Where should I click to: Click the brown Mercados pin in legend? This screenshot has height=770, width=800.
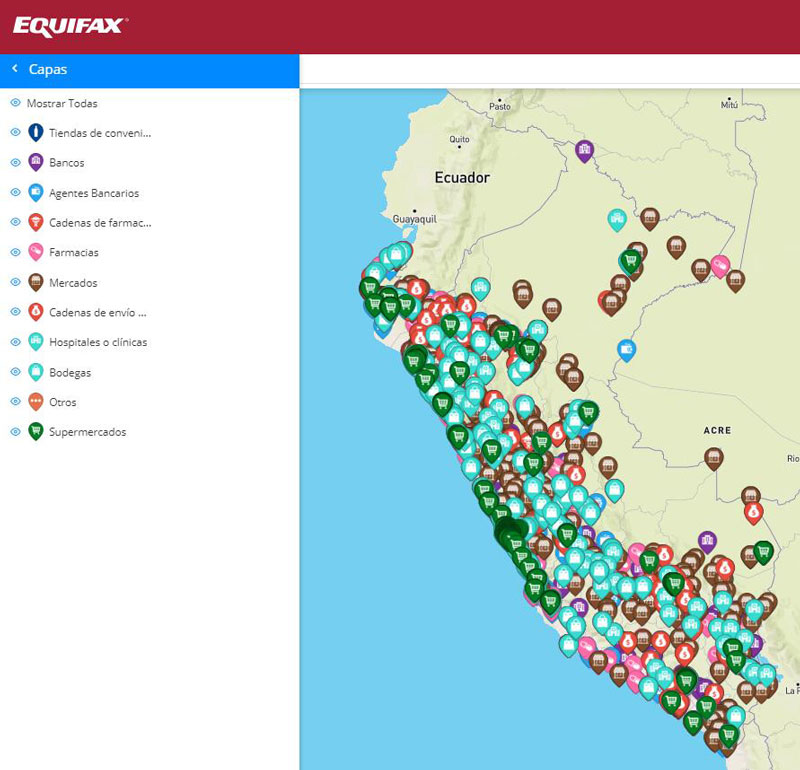(x=36, y=282)
